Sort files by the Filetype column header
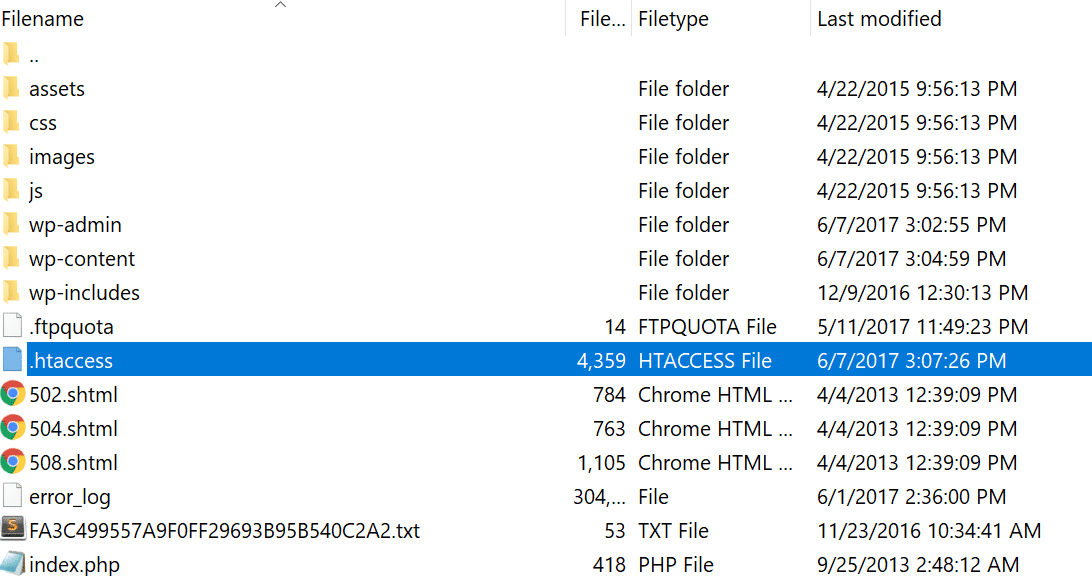This screenshot has width=1092, height=576. [676, 18]
